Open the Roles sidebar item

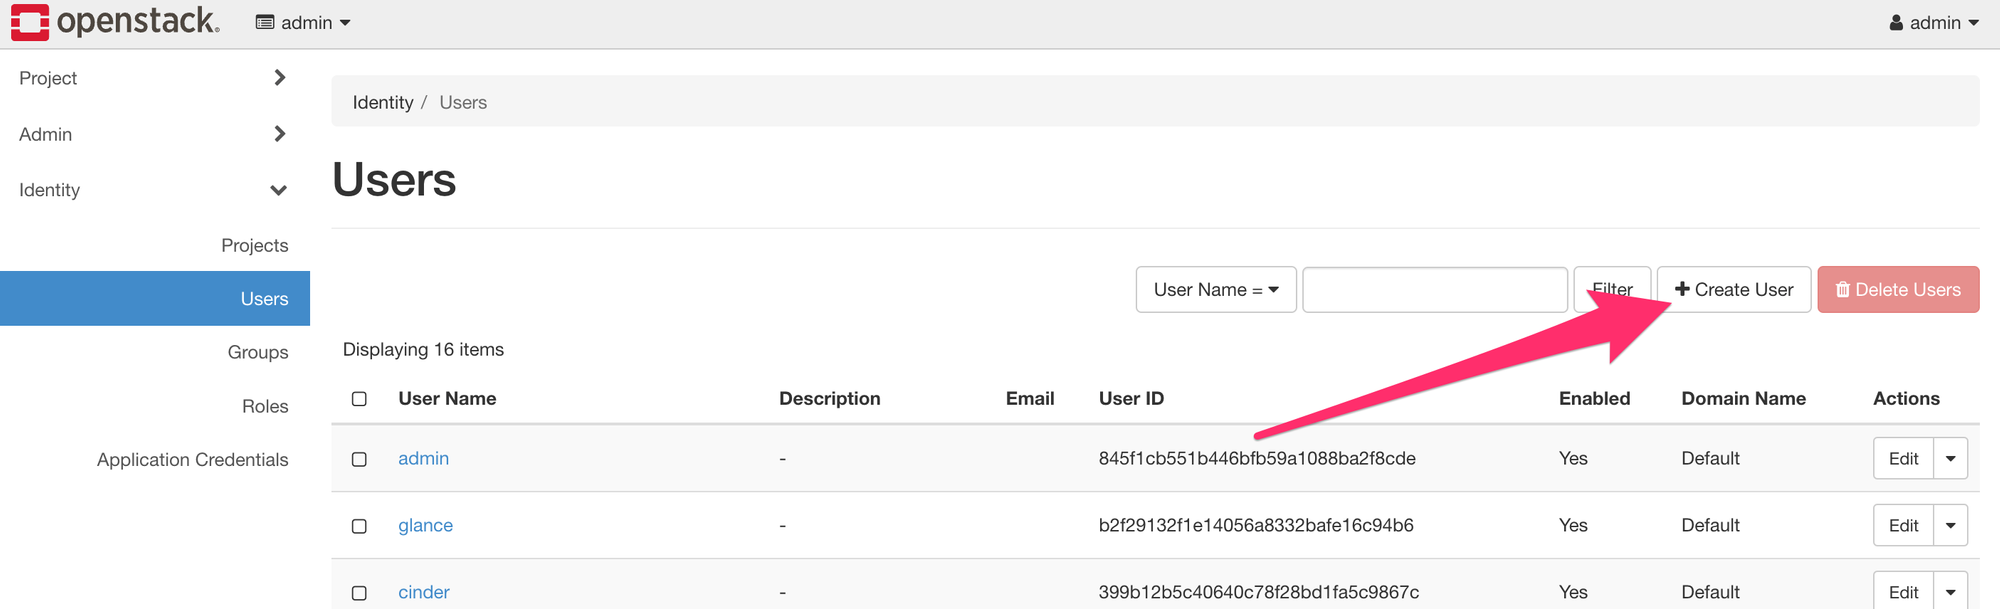click(x=265, y=406)
